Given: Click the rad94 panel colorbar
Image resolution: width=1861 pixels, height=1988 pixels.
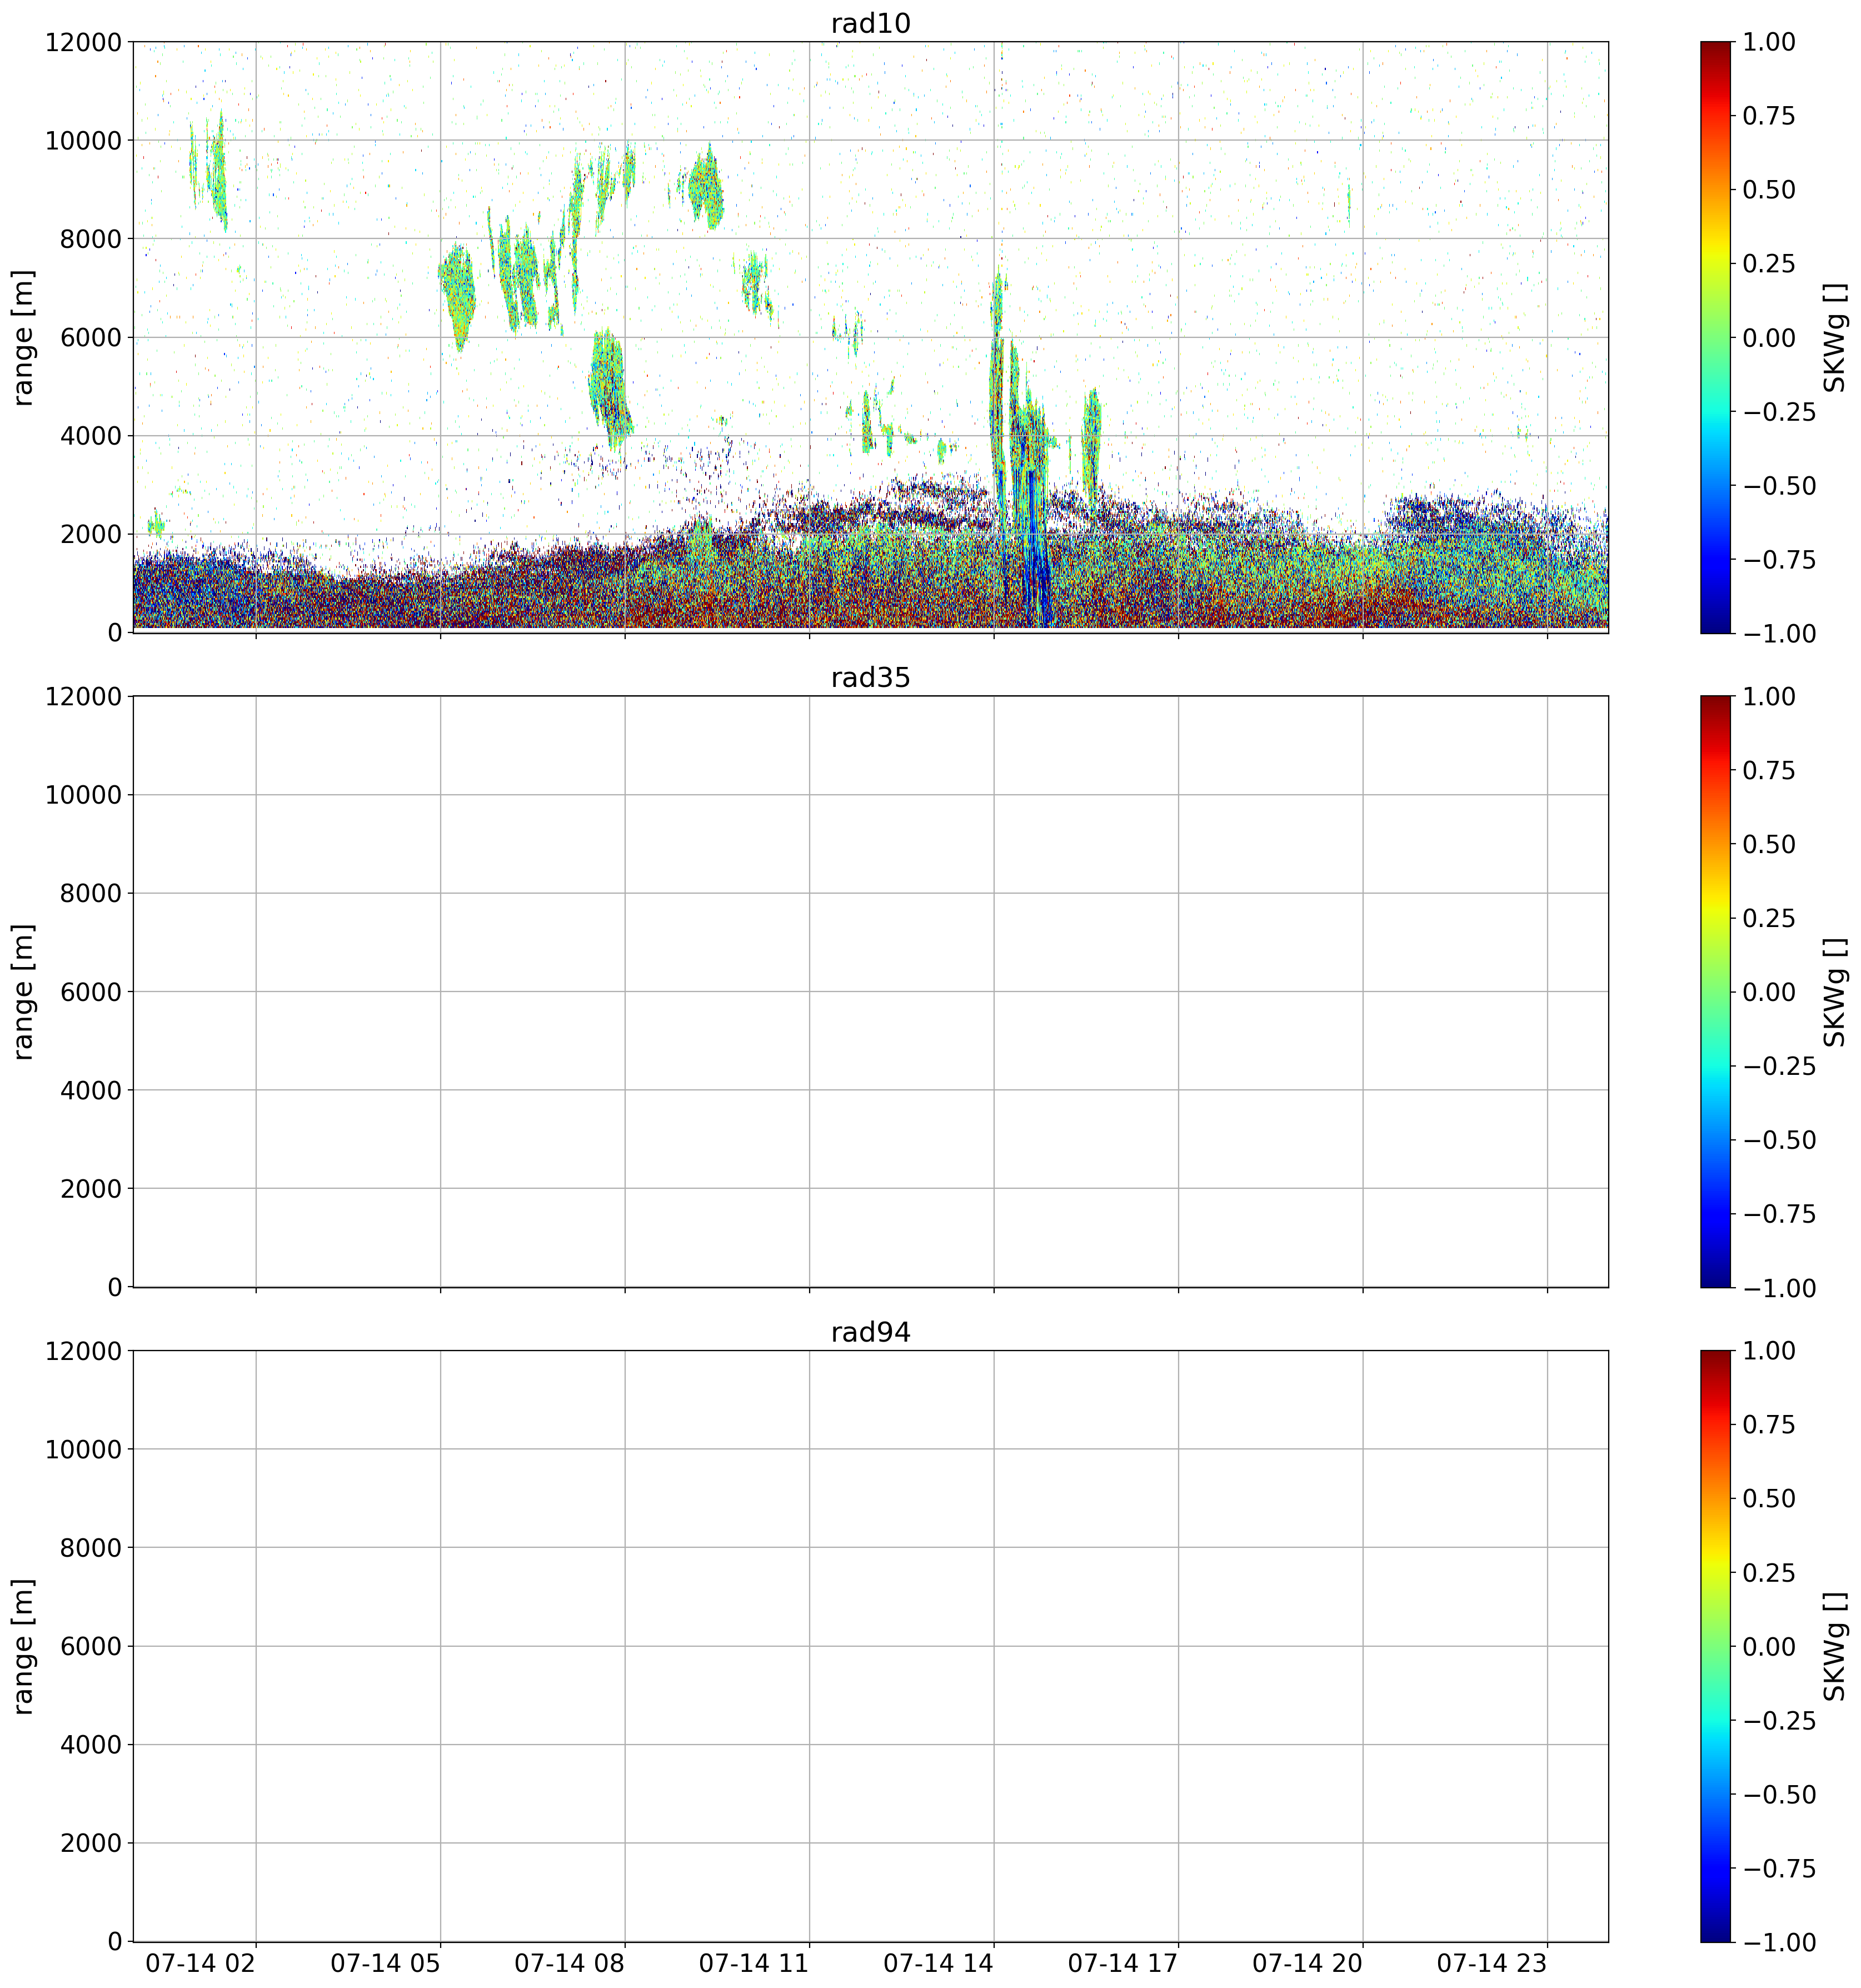Looking at the screenshot, I should pyautogui.click(x=1715, y=1647).
